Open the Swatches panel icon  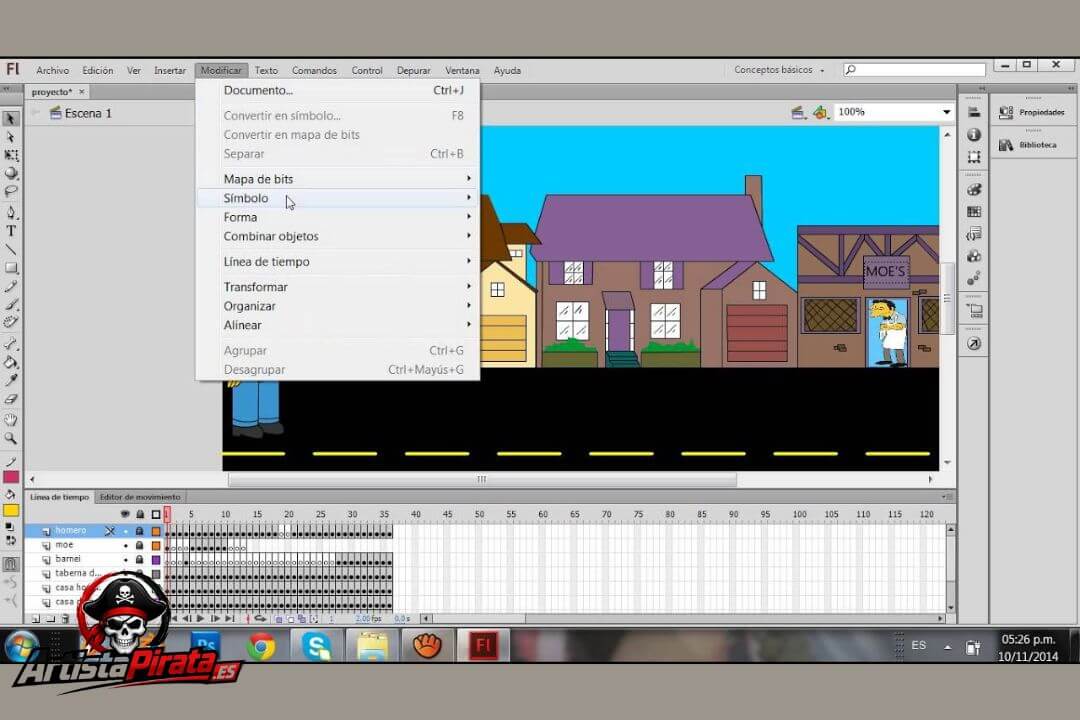(x=973, y=212)
